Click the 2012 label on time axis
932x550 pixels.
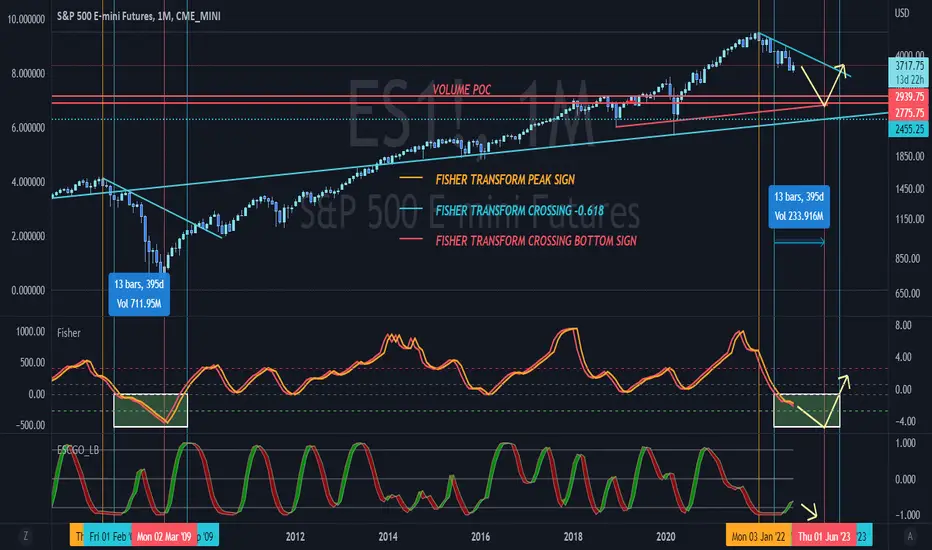coord(295,536)
